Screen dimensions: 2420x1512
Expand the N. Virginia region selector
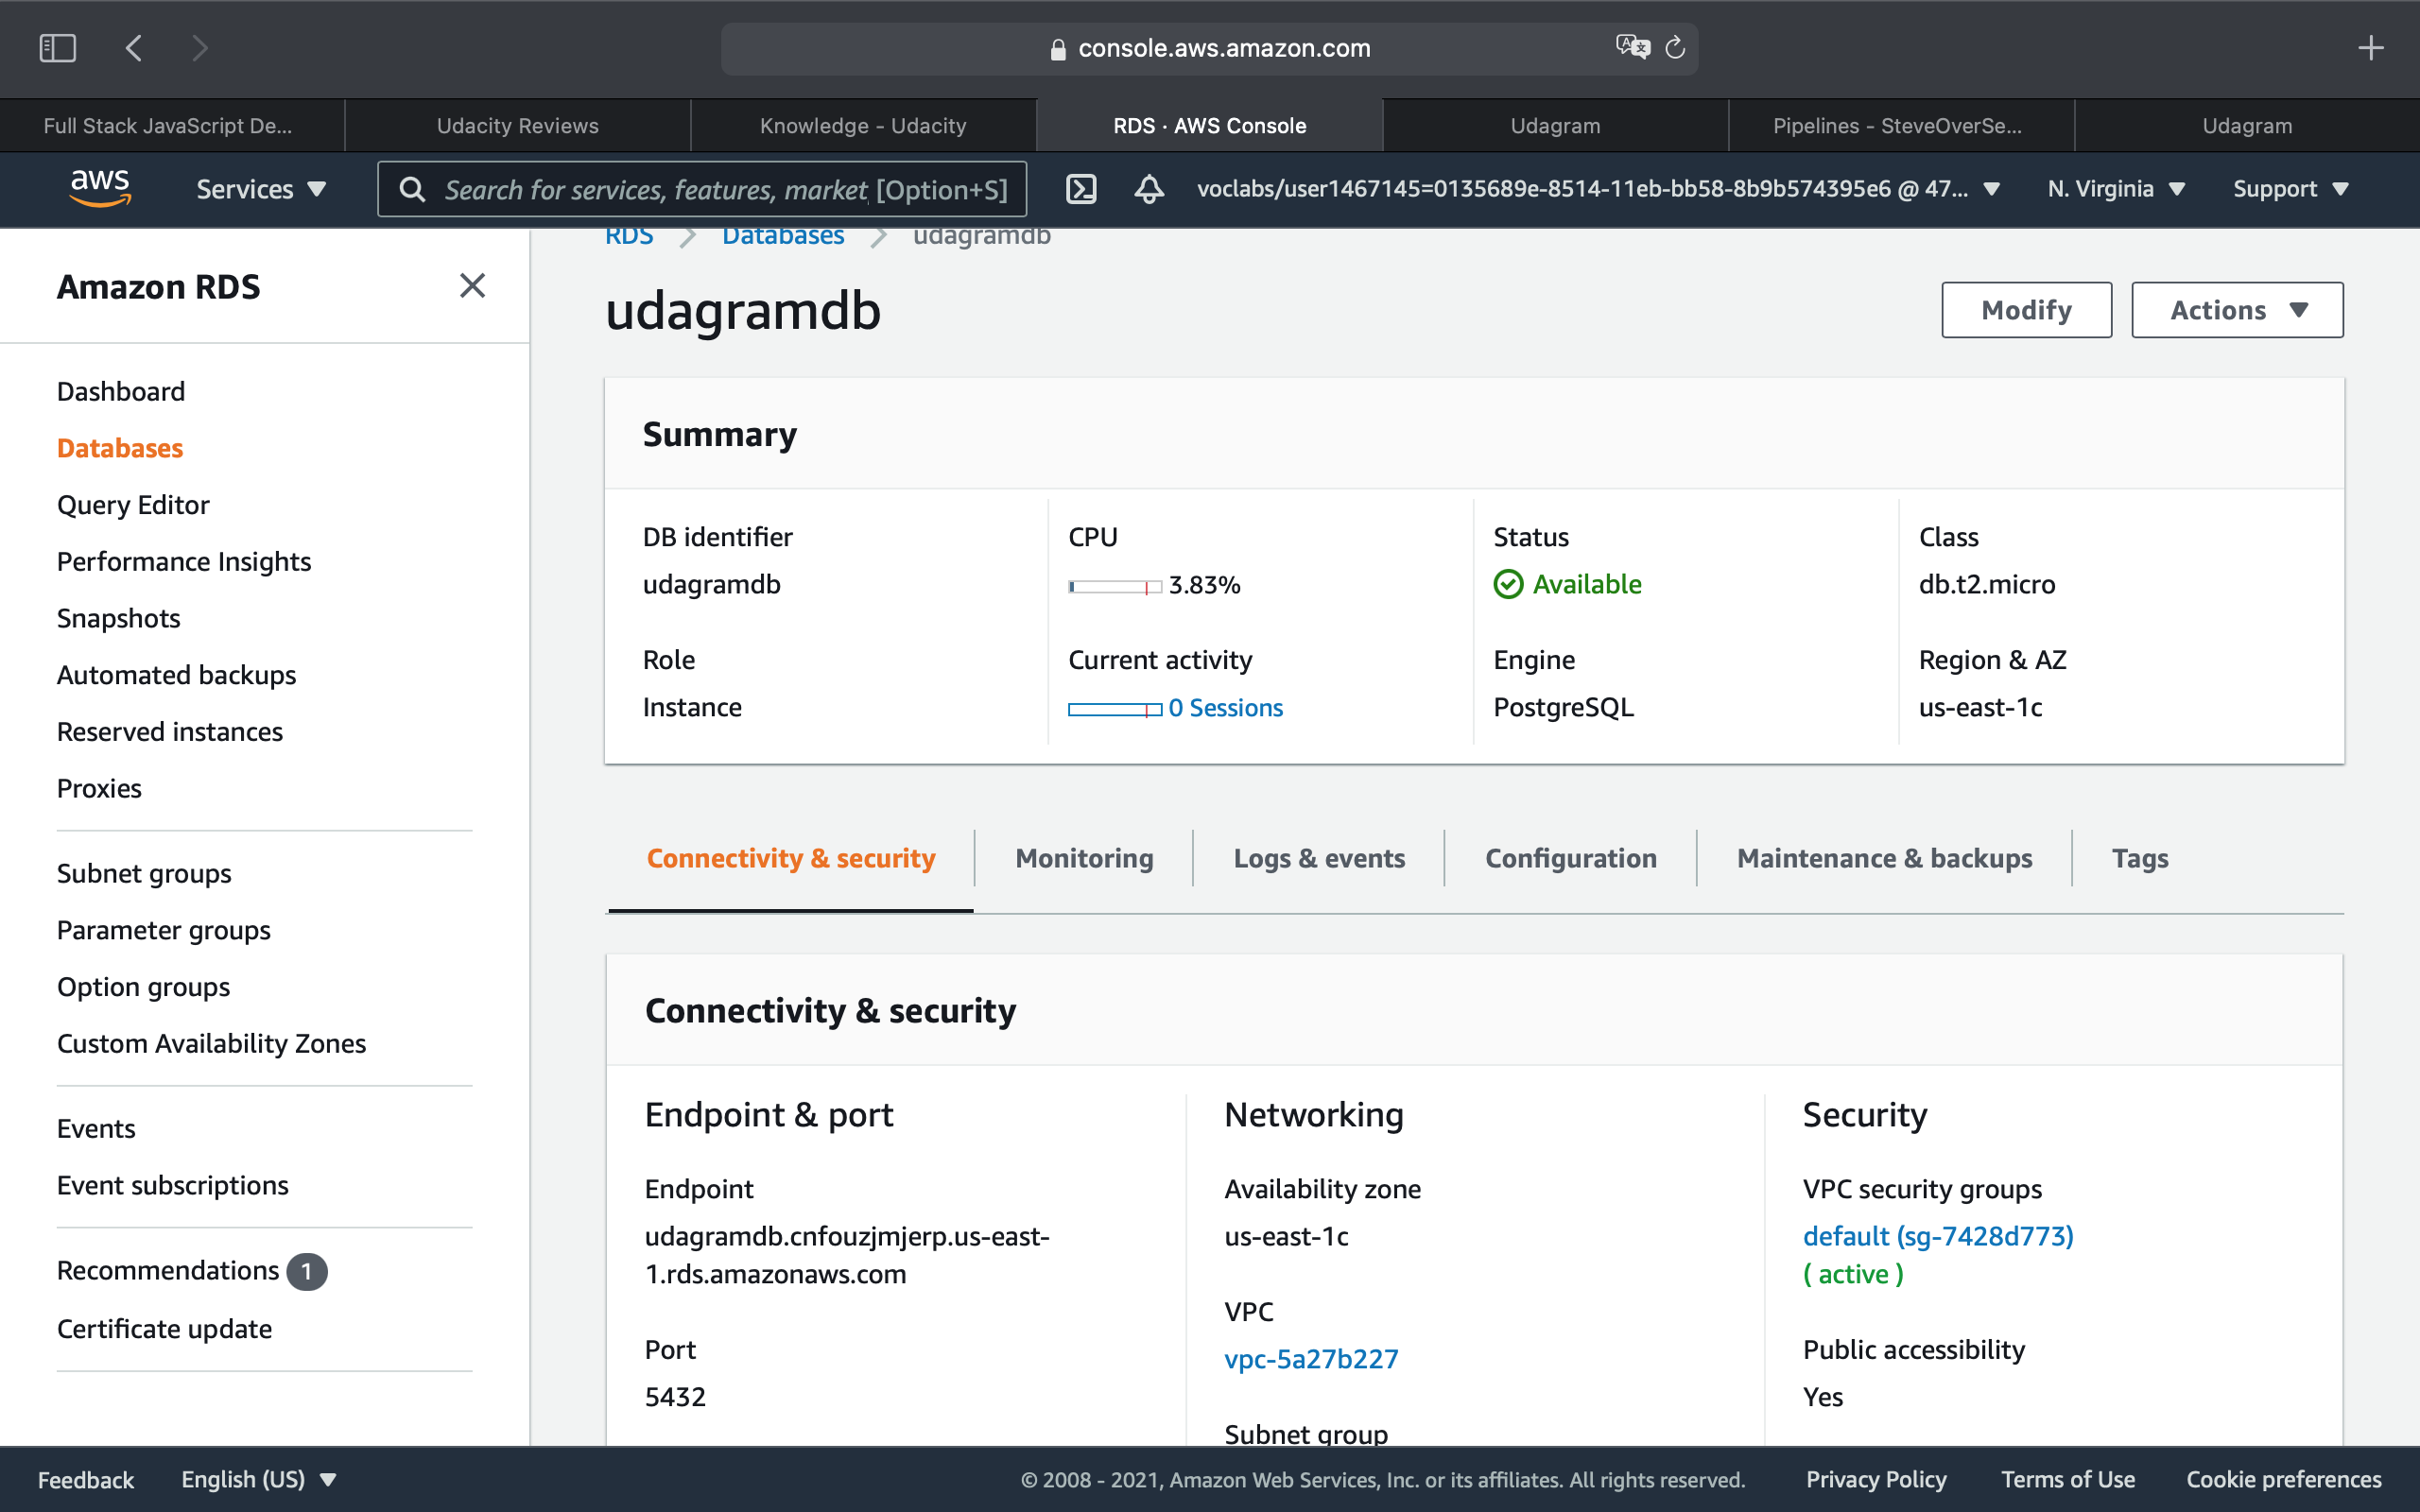[x=2115, y=188]
